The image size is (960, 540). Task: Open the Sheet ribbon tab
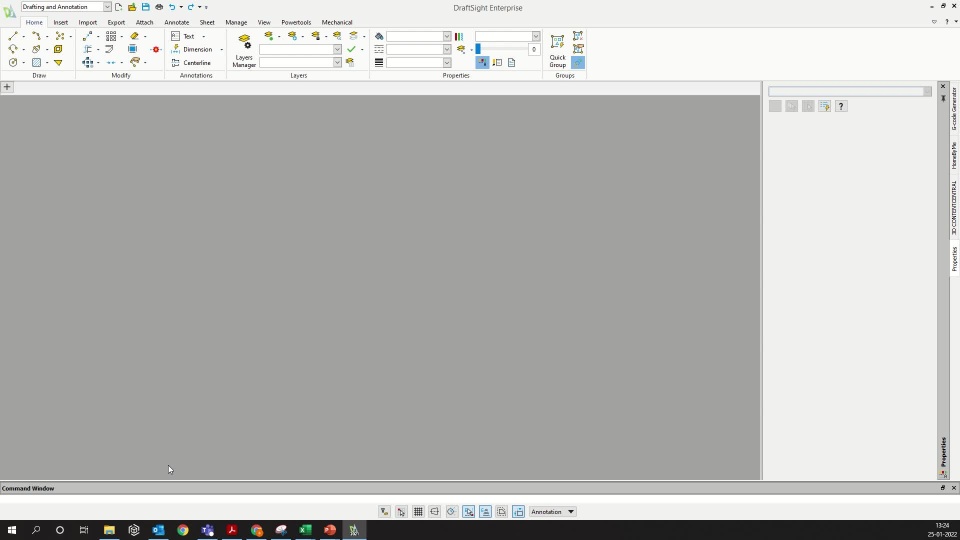tap(207, 22)
